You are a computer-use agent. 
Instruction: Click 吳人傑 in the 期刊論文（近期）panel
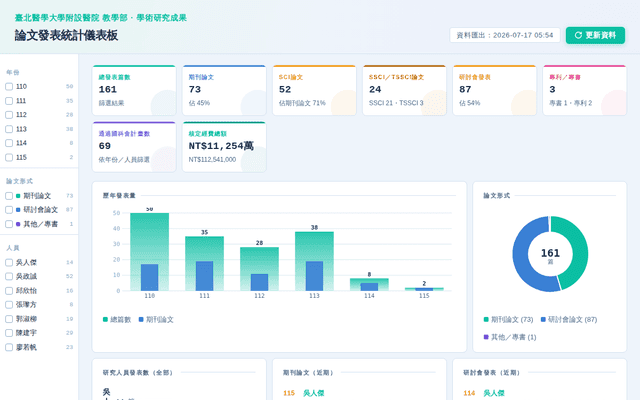tap(313, 393)
